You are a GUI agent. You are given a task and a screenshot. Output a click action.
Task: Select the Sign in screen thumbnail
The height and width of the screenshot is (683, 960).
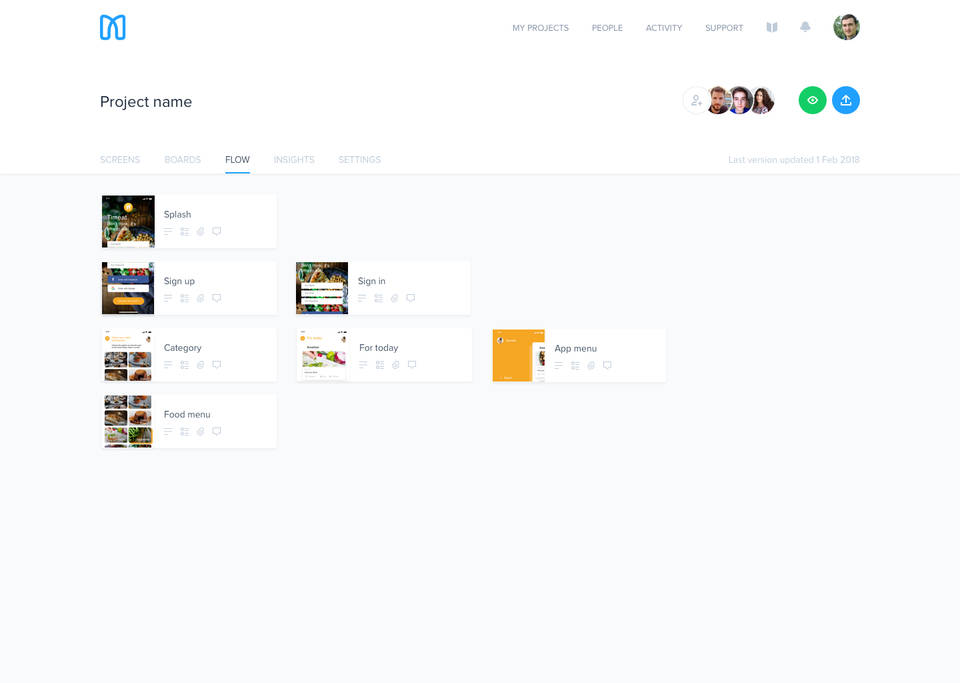(322, 288)
